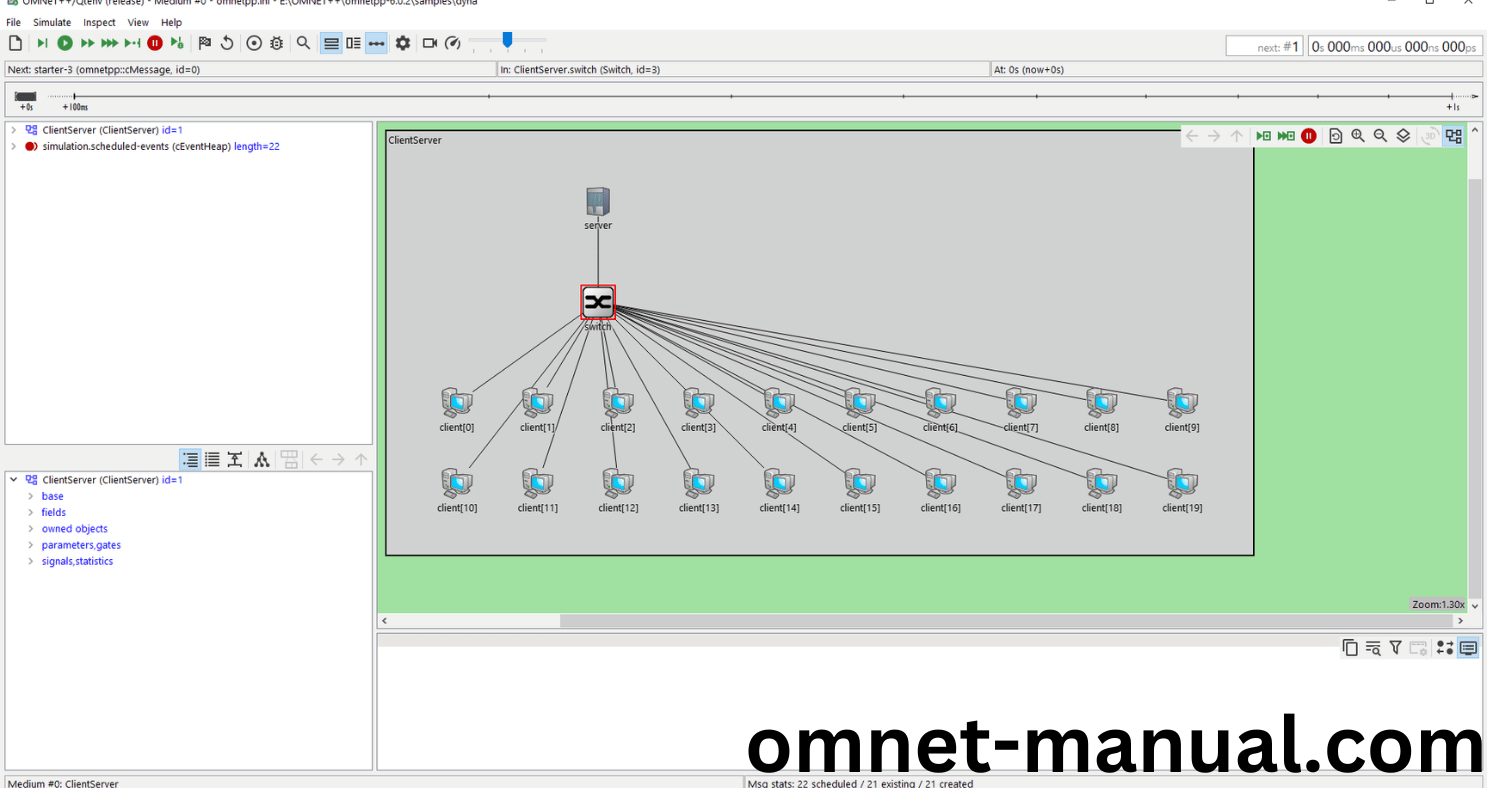Open the Simulate menu
Image resolution: width=1487 pixels, height=788 pixels.
pos(52,22)
